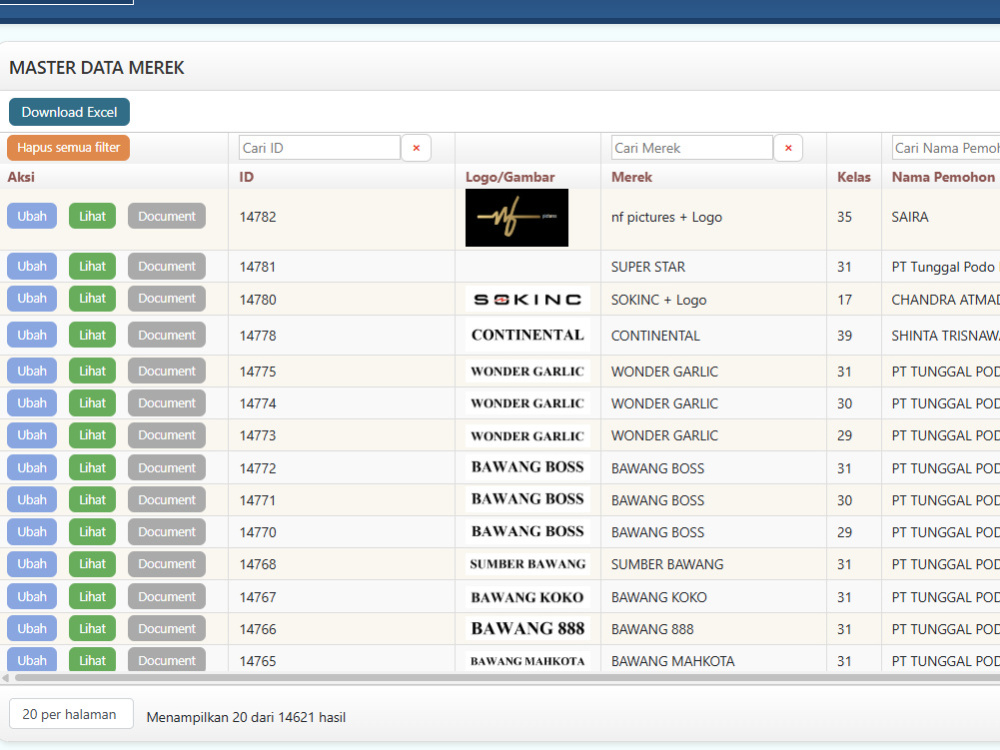Screen dimensions: 1000x750
Task: Focus the Cari Nama Pemohon search input
Action: (x=946, y=148)
